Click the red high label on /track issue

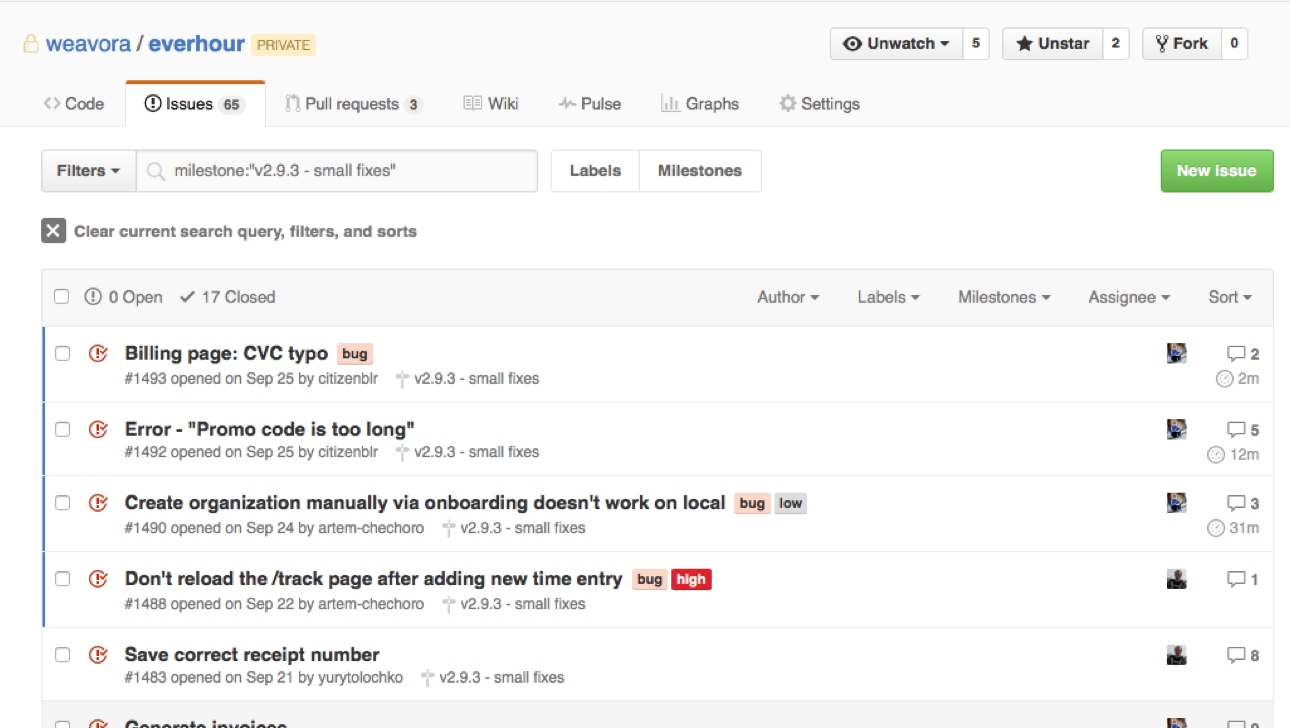click(691, 579)
